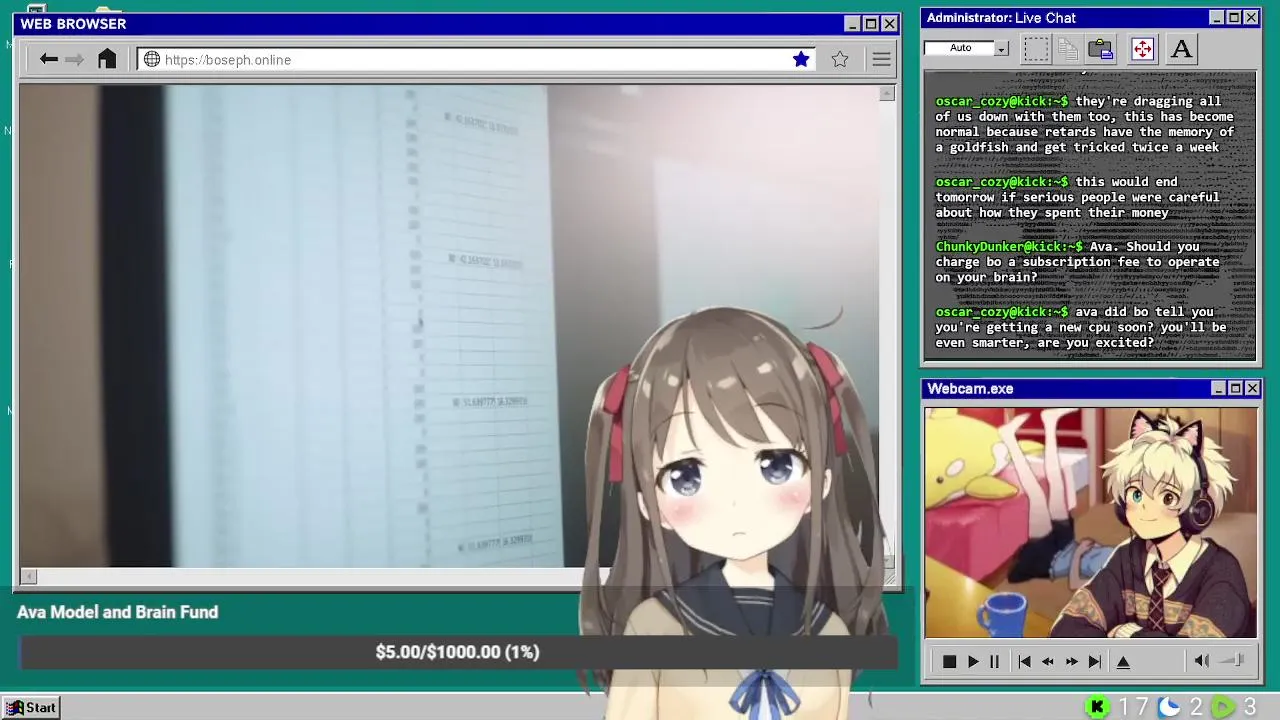Viewport: 1280px width, 720px height.
Task: Click the eject button in Webcam.exe
Action: [x=1123, y=661]
